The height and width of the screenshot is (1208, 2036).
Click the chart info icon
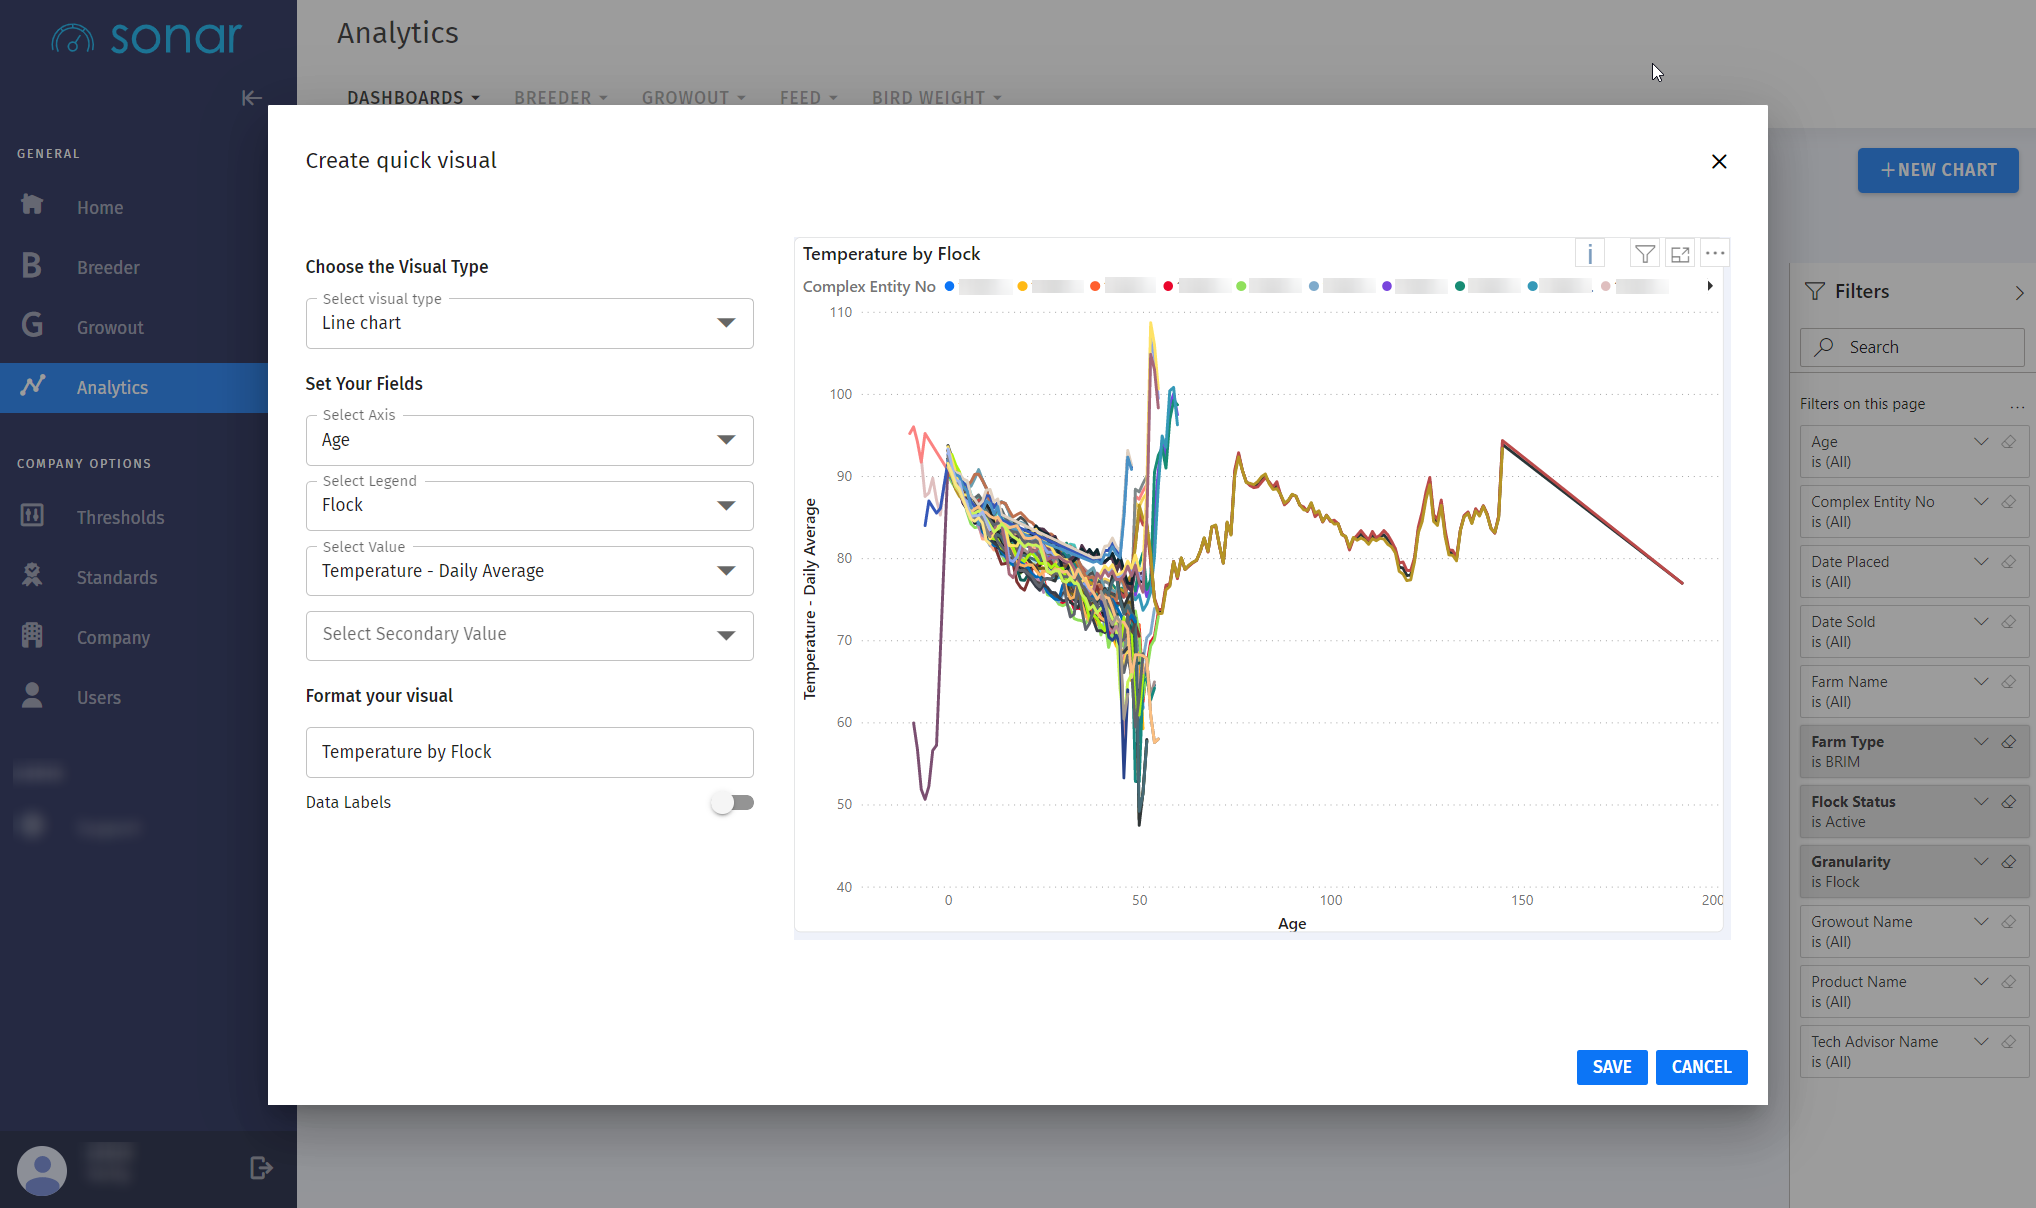pos(1590,254)
